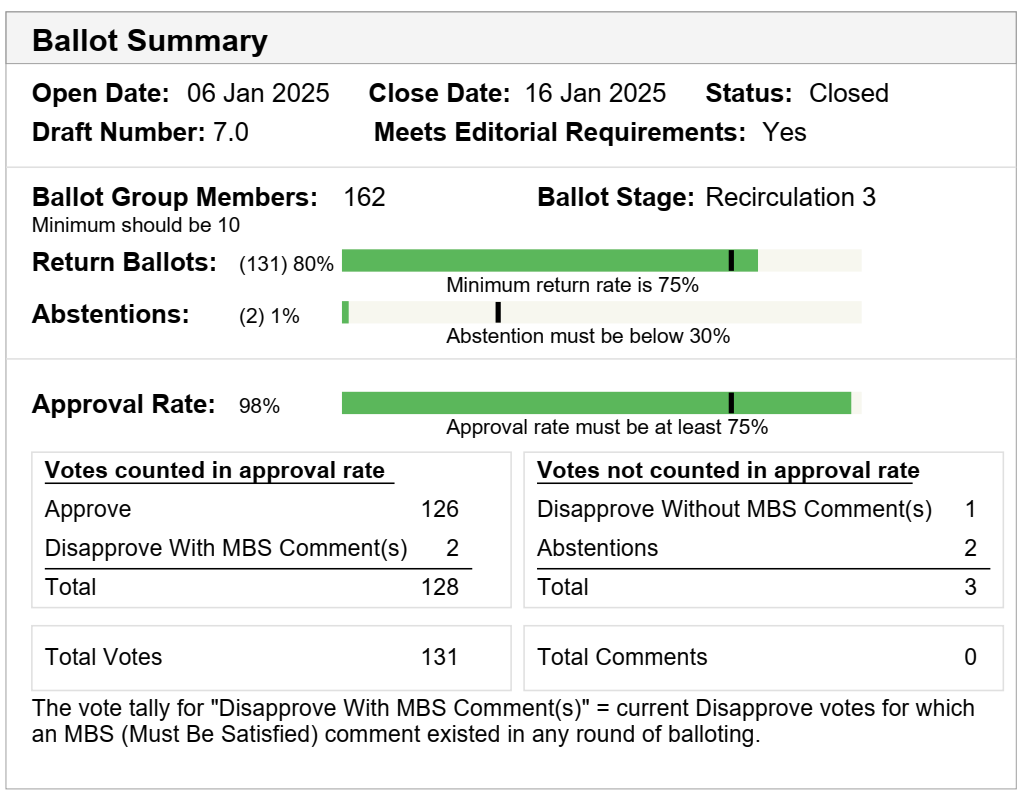Click the Draft Number value 7.0

click(x=231, y=132)
